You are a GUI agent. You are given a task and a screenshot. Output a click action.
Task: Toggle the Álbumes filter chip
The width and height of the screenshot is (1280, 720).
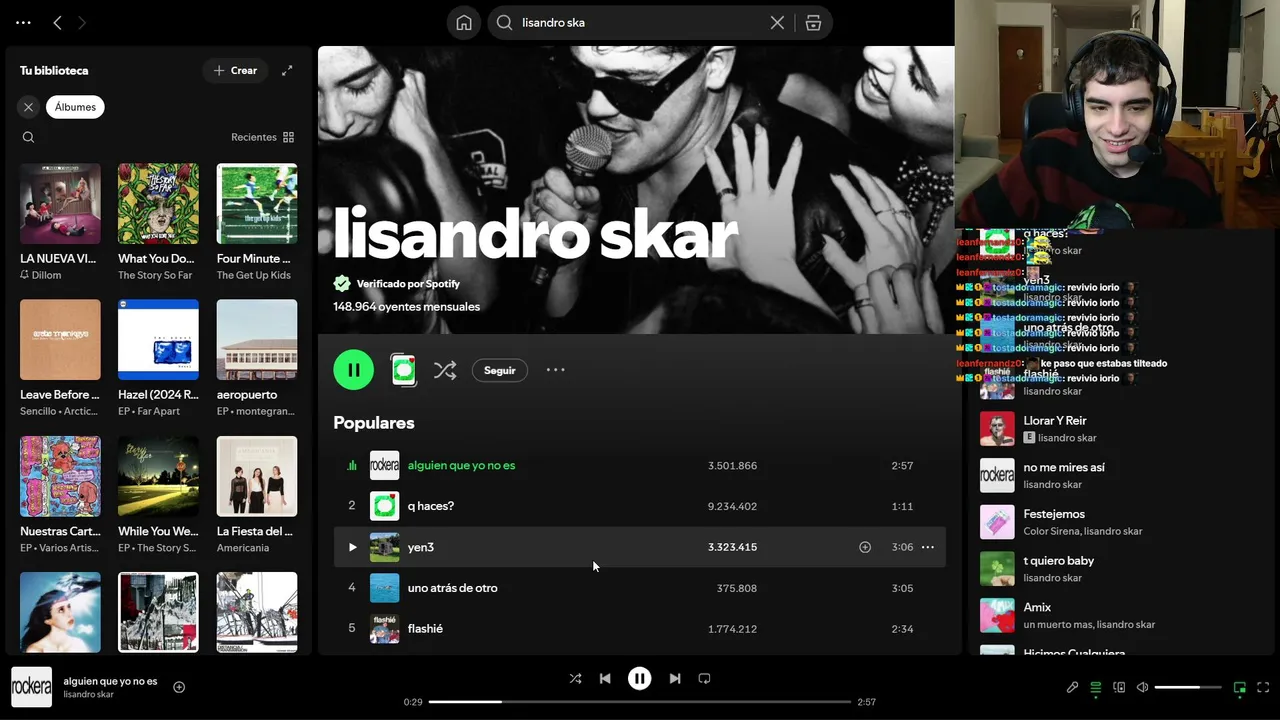tap(75, 107)
